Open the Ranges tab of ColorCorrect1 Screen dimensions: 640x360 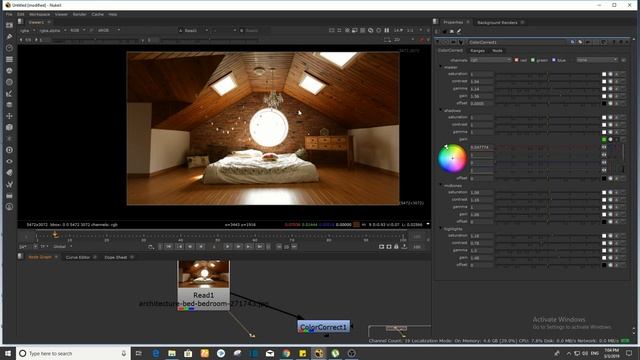coord(477,51)
